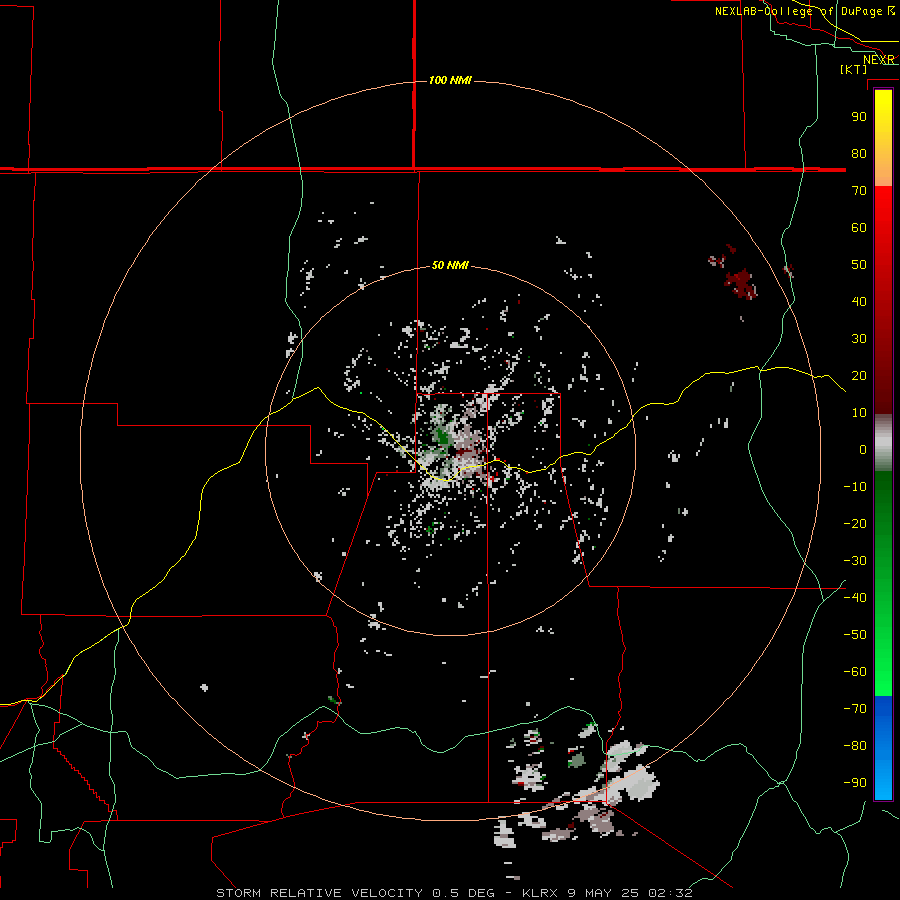Click the 70 value on the velocity scale

pyautogui.click(x=859, y=191)
